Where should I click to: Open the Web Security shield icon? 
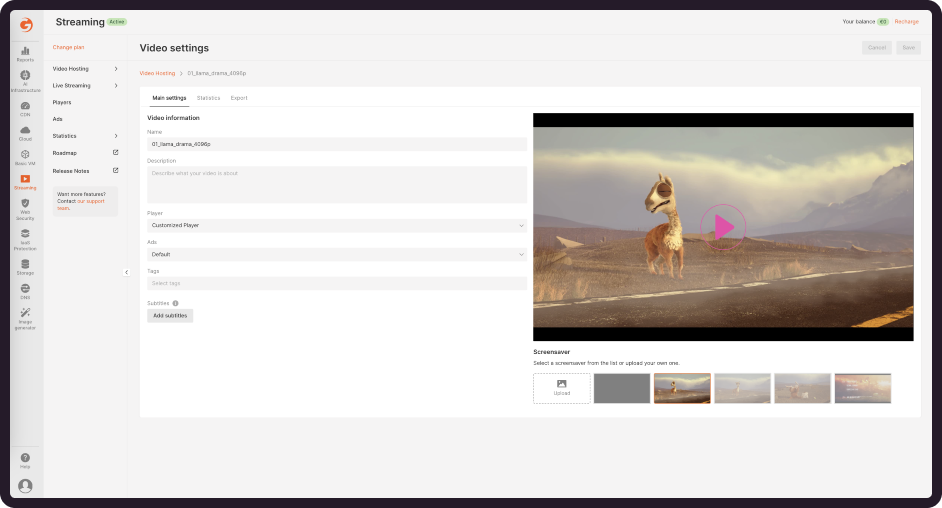[x=25, y=203]
